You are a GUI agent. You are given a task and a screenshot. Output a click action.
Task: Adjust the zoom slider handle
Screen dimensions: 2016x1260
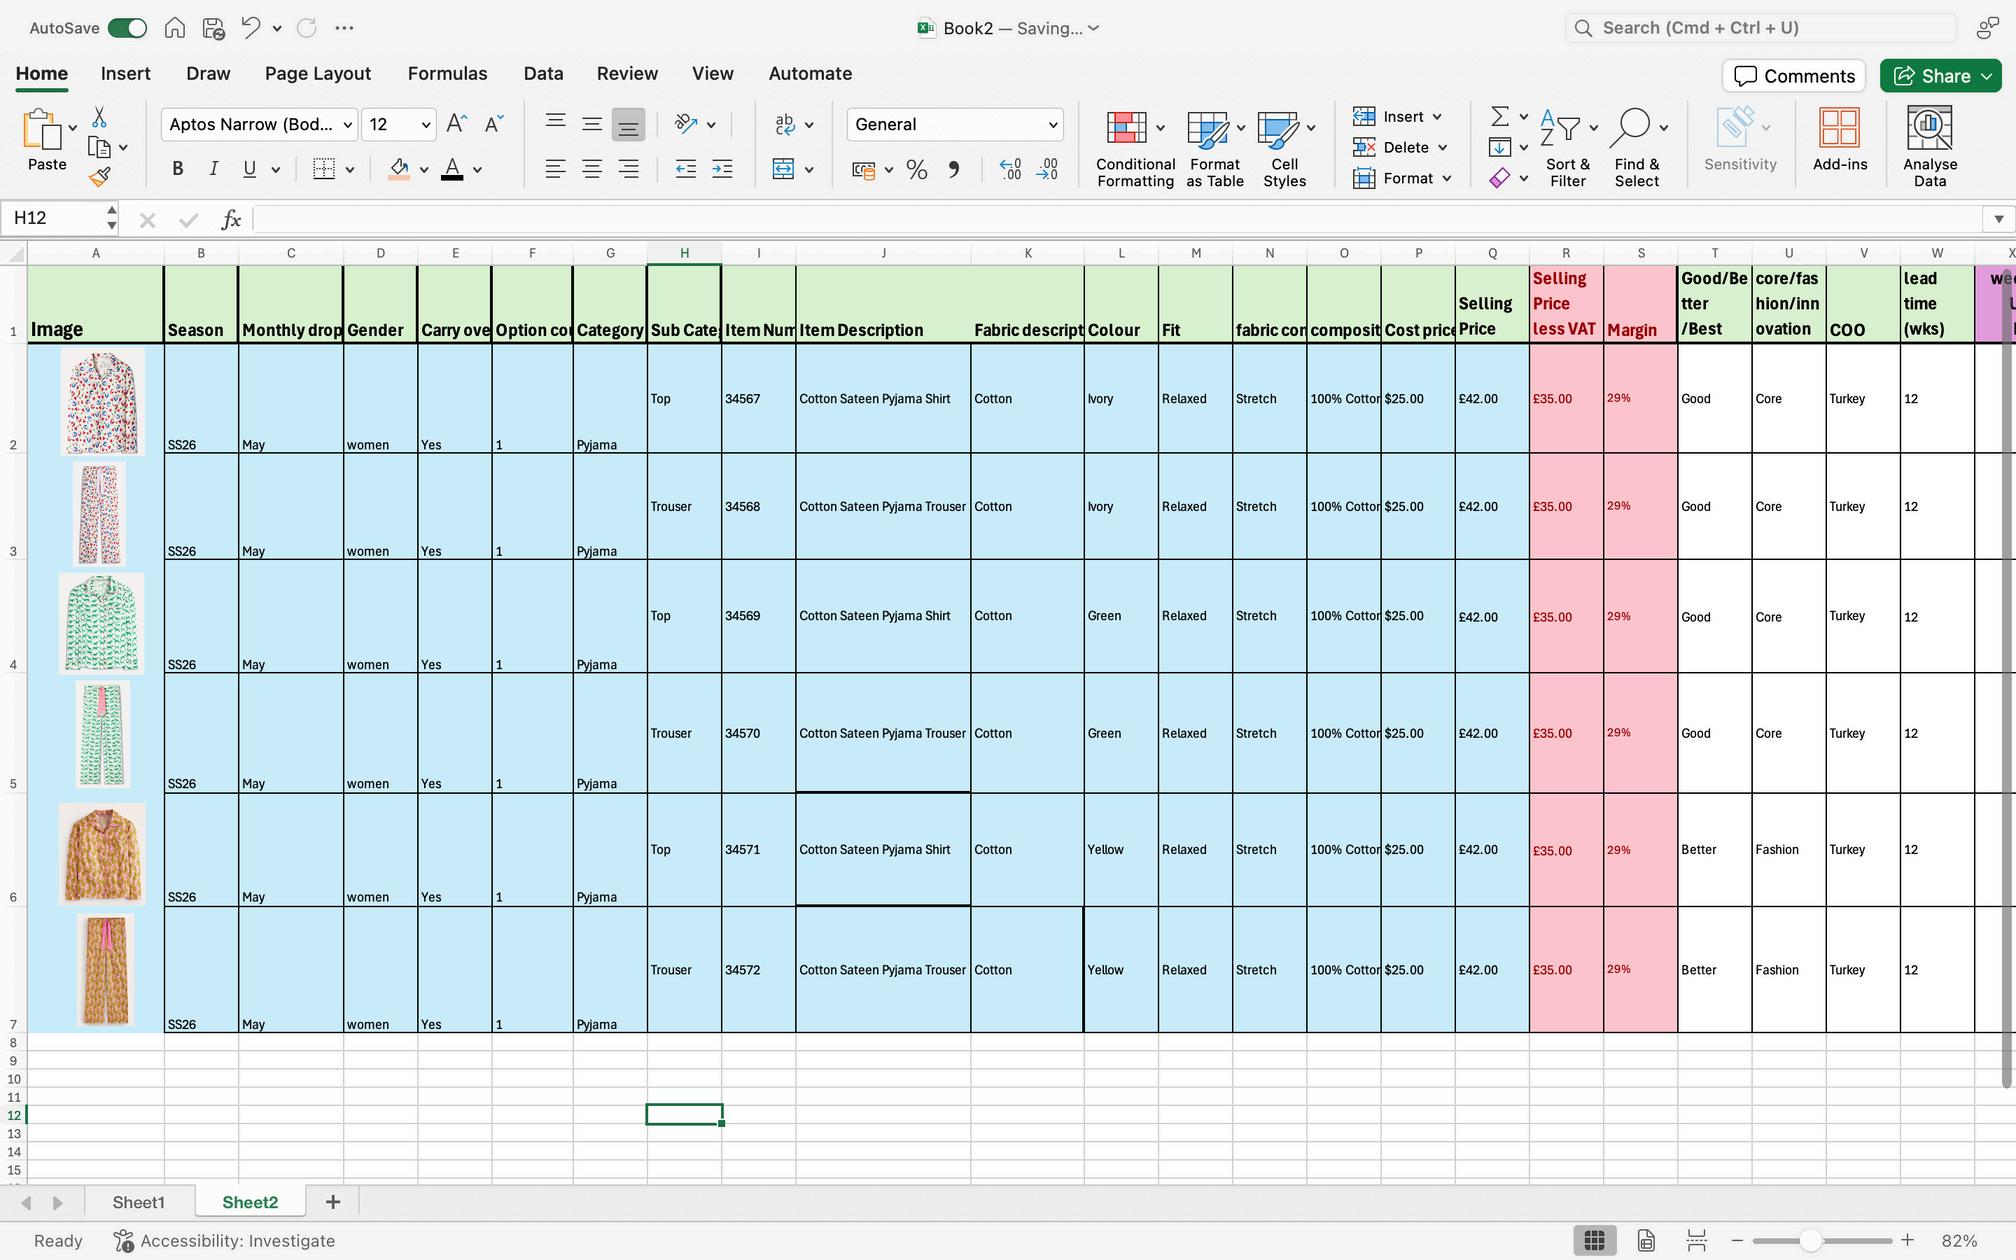tap(1810, 1241)
